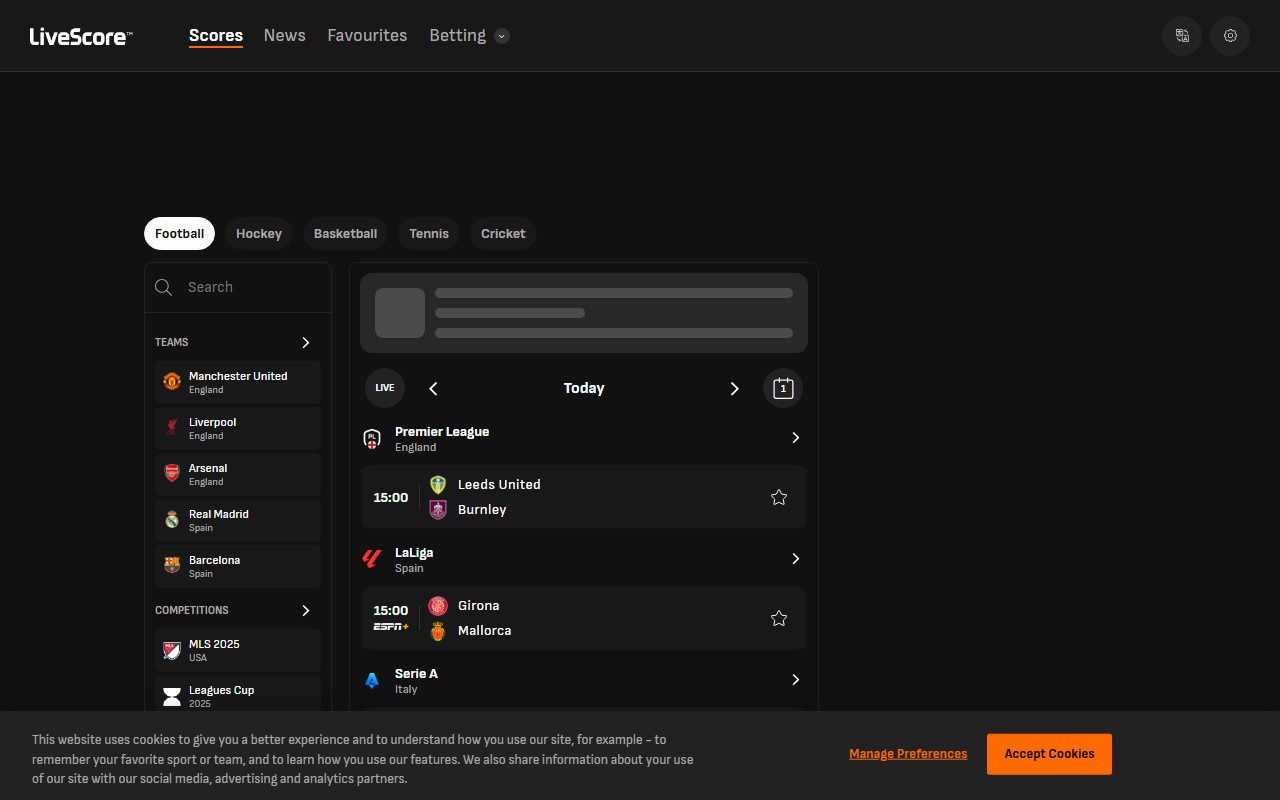Screen dimensions: 1280x800
Task: Click the Manchester United crest
Action: 172,382
